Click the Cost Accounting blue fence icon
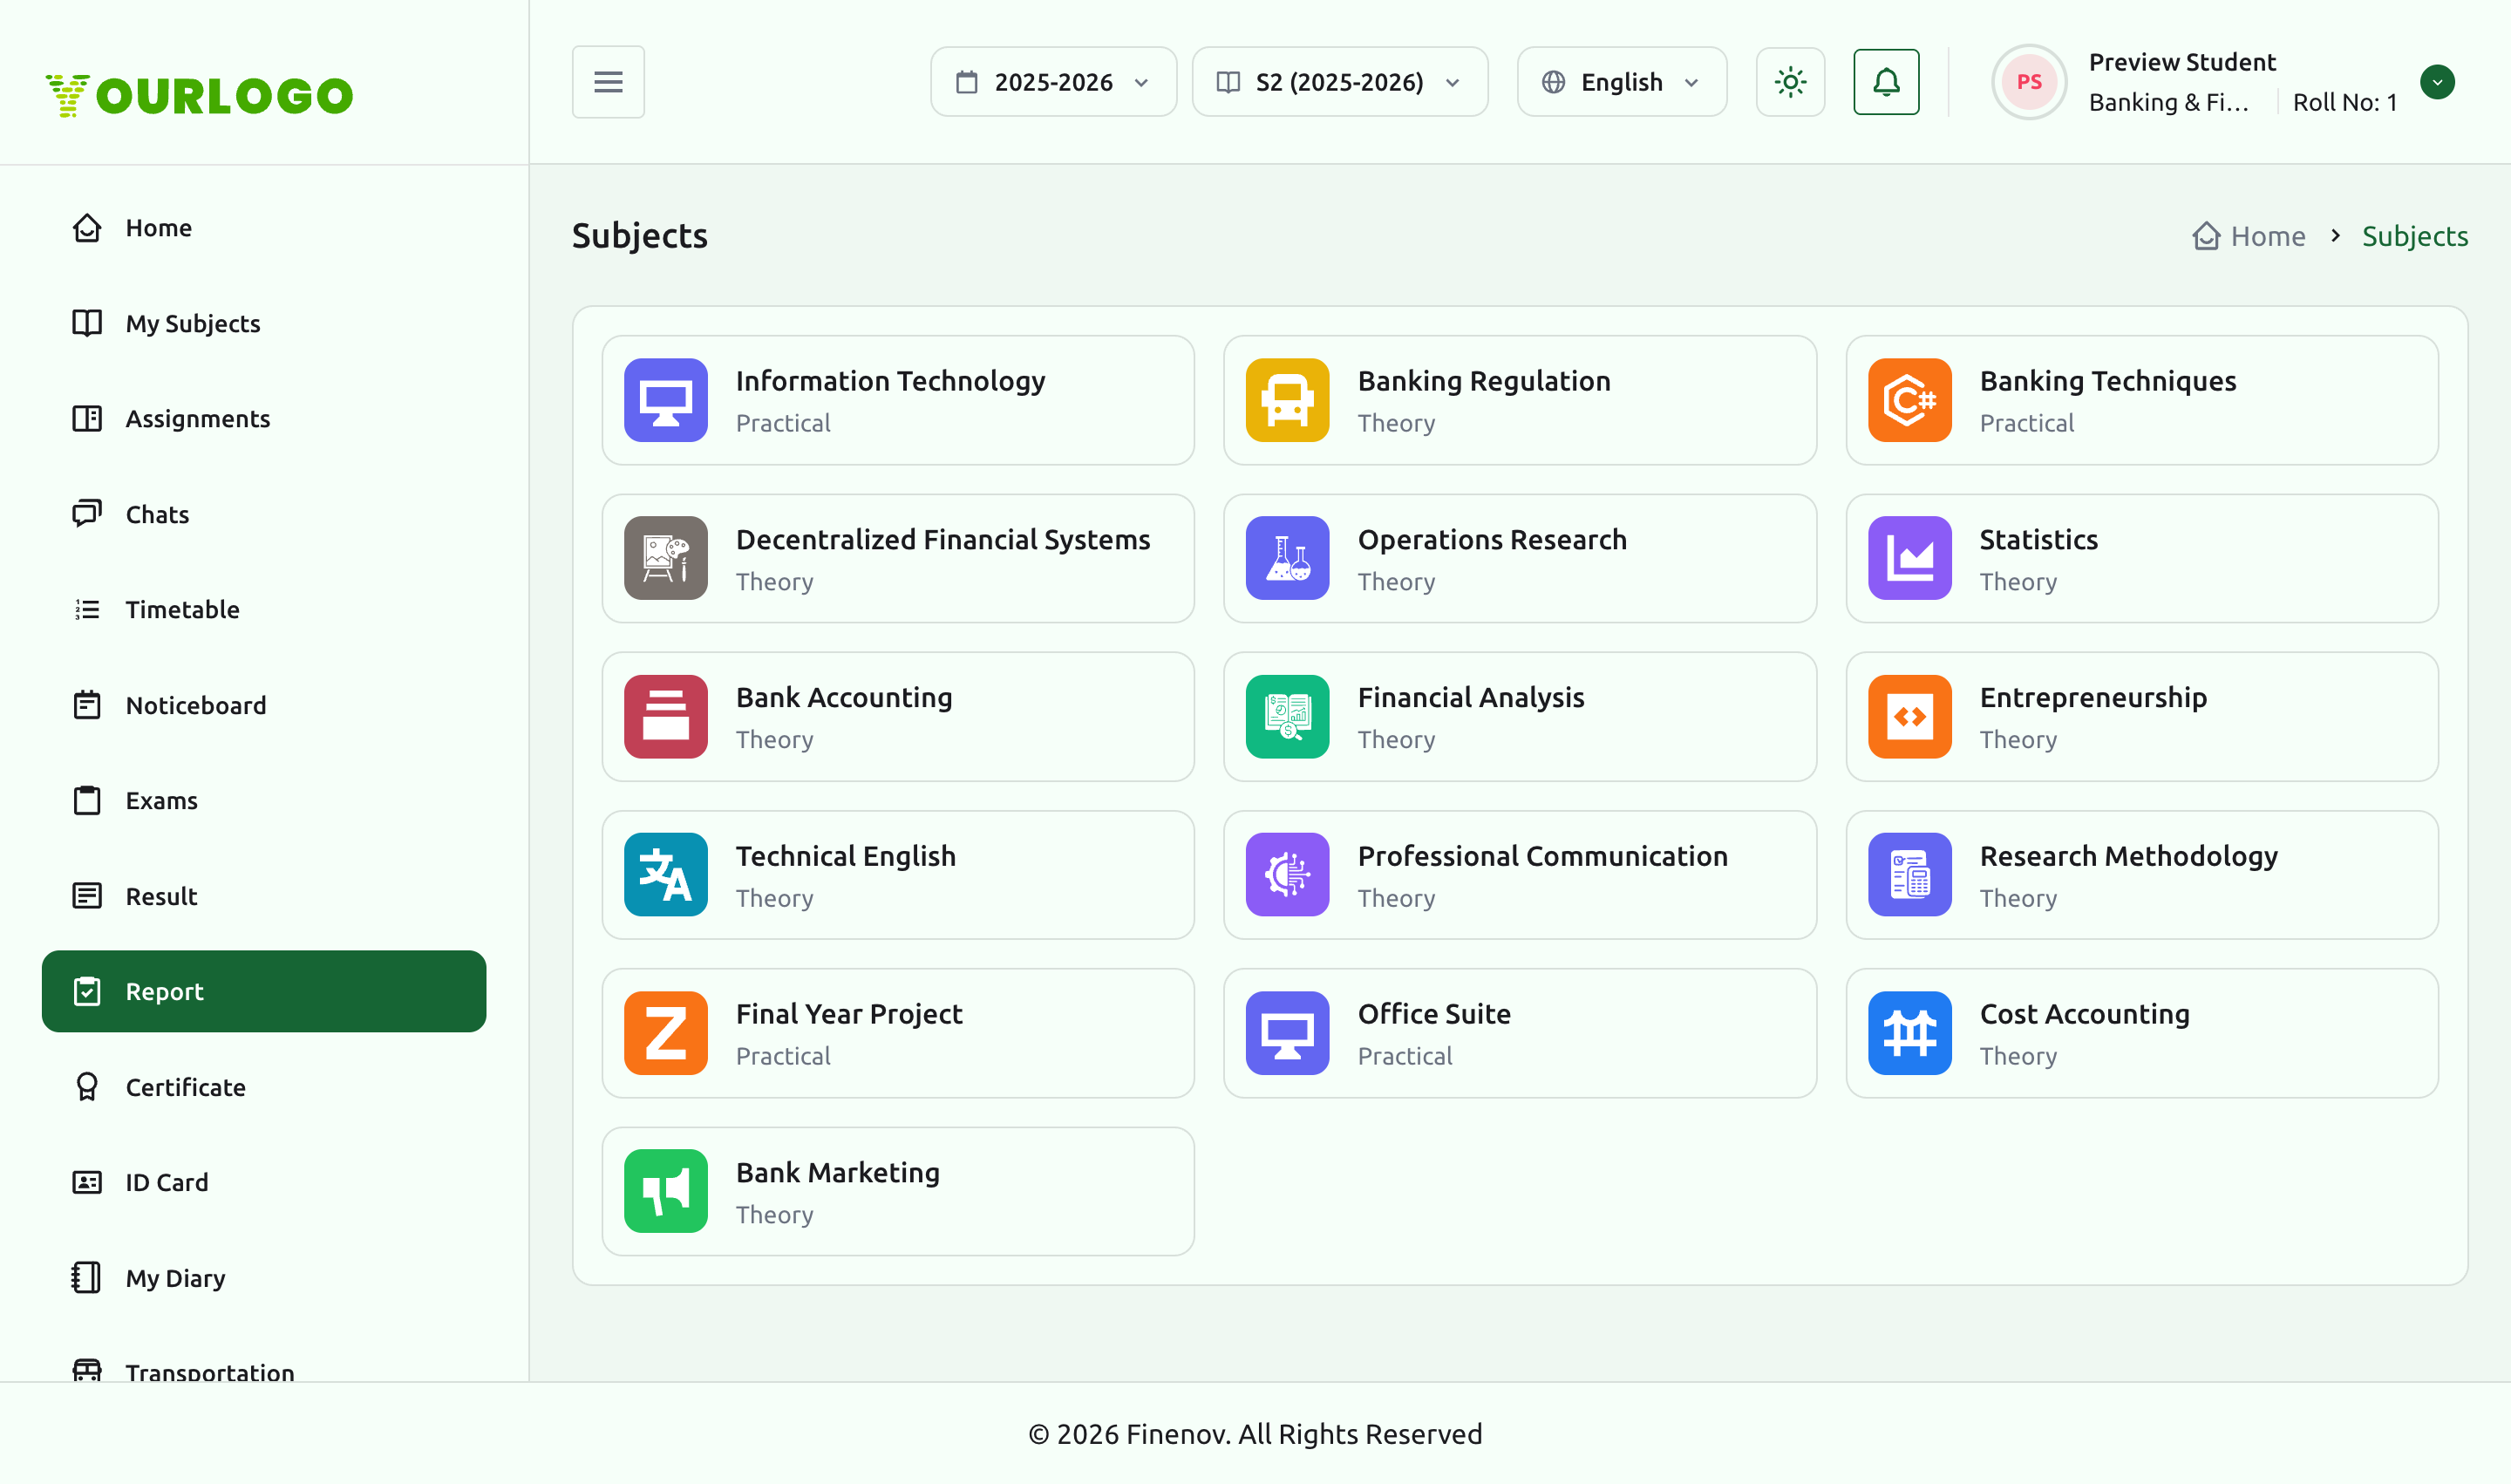This screenshot has height=1484, width=2511. [1909, 1033]
